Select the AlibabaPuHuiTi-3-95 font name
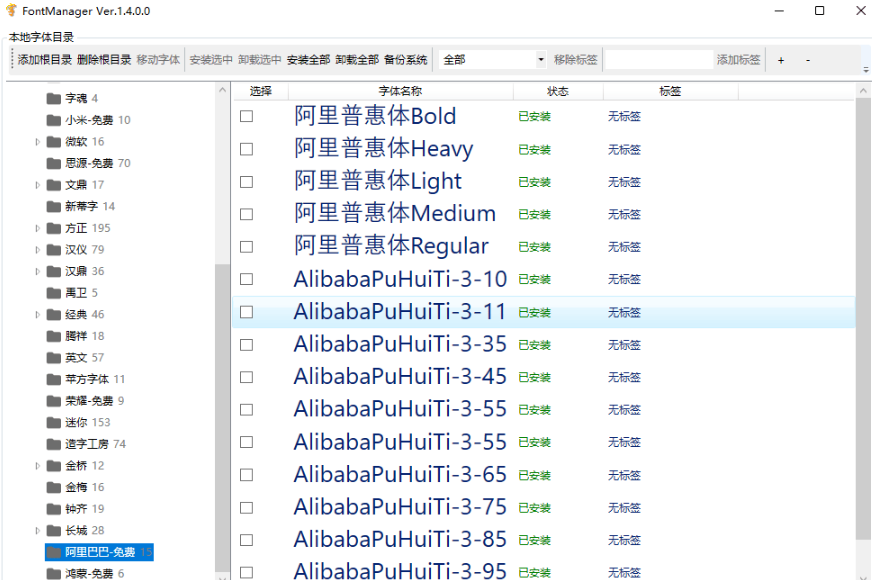 click(400, 571)
